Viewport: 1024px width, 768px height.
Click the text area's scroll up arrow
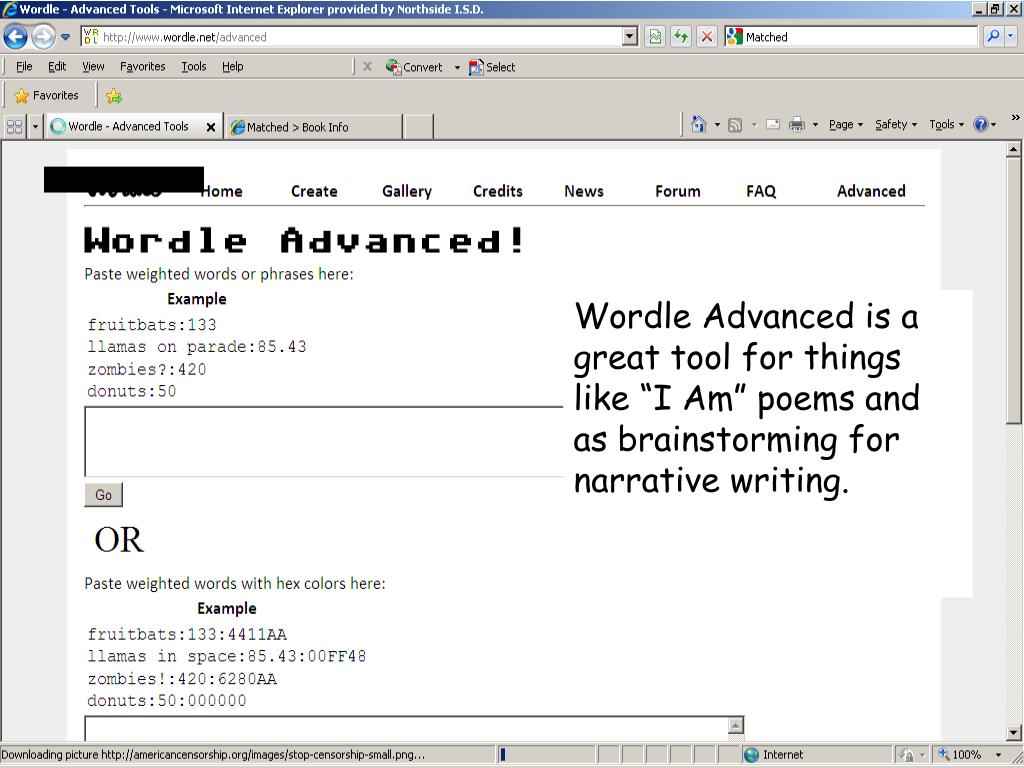[735, 725]
